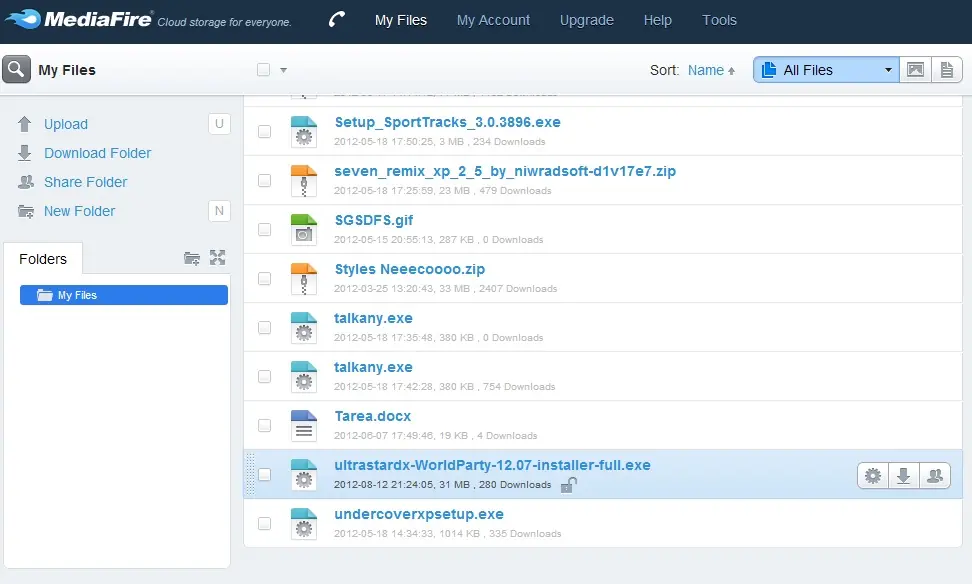Viewport: 972px width, 584px height.
Task: Check the Setup_SportTracks_3.0.3896.exe checkbox
Action: (x=265, y=131)
